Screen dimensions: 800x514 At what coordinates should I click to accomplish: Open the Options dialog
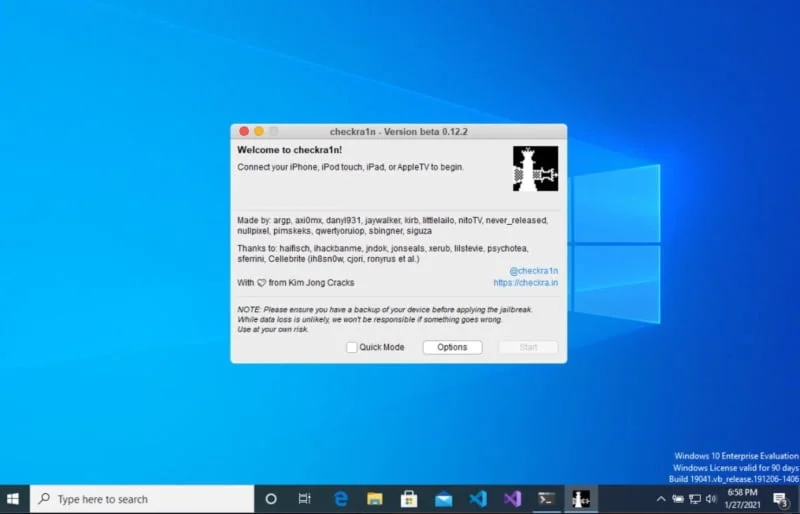click(x=453, y=347)
